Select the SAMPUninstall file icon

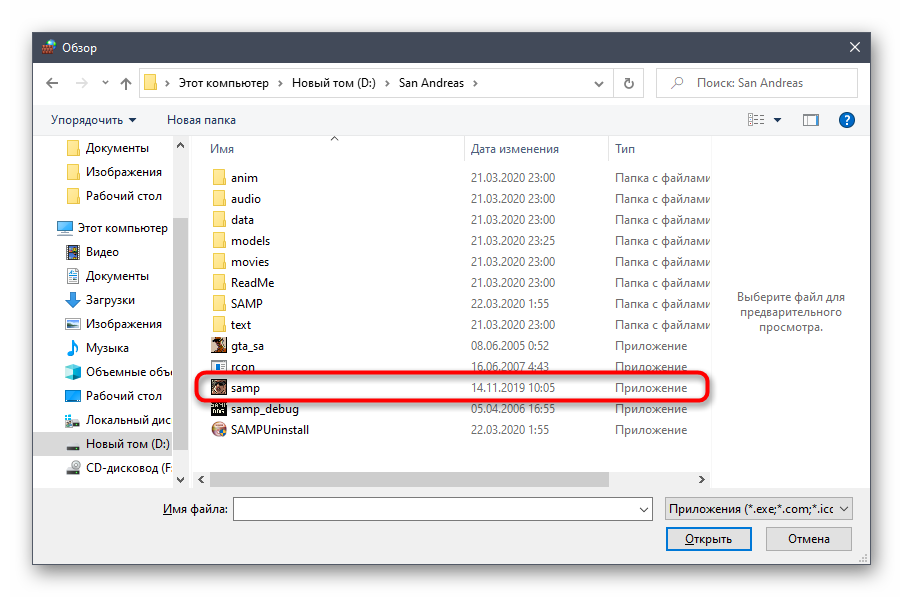(x=219, y=430)
